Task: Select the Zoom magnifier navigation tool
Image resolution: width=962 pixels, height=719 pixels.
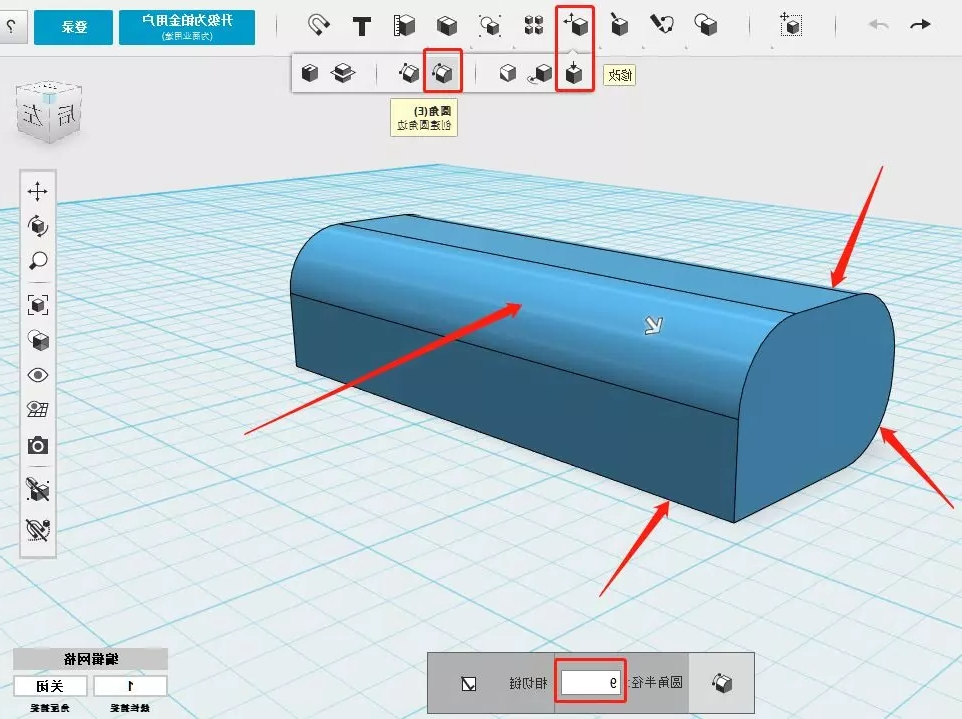Action: click(37, 261)
